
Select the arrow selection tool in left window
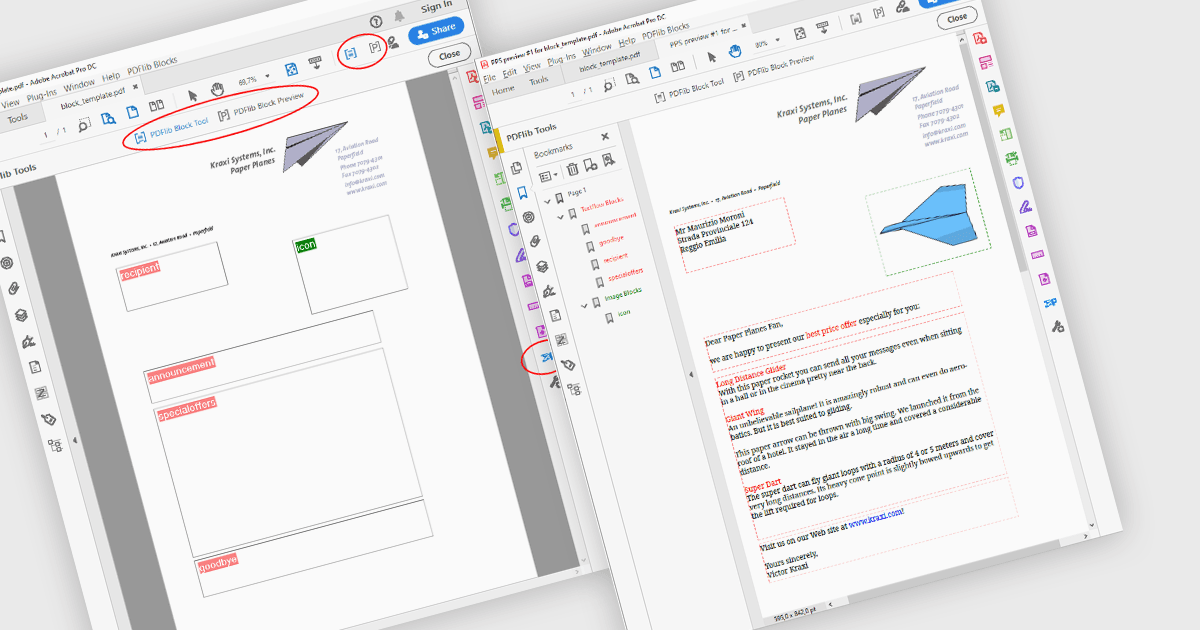point(193,96)
